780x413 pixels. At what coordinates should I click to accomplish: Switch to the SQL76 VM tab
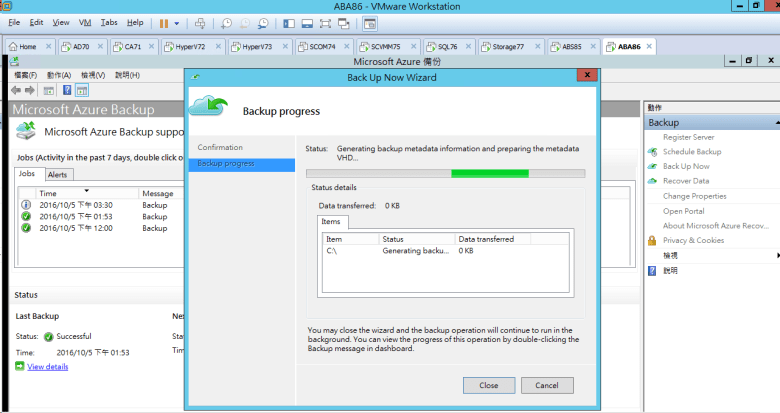(442, 46)
